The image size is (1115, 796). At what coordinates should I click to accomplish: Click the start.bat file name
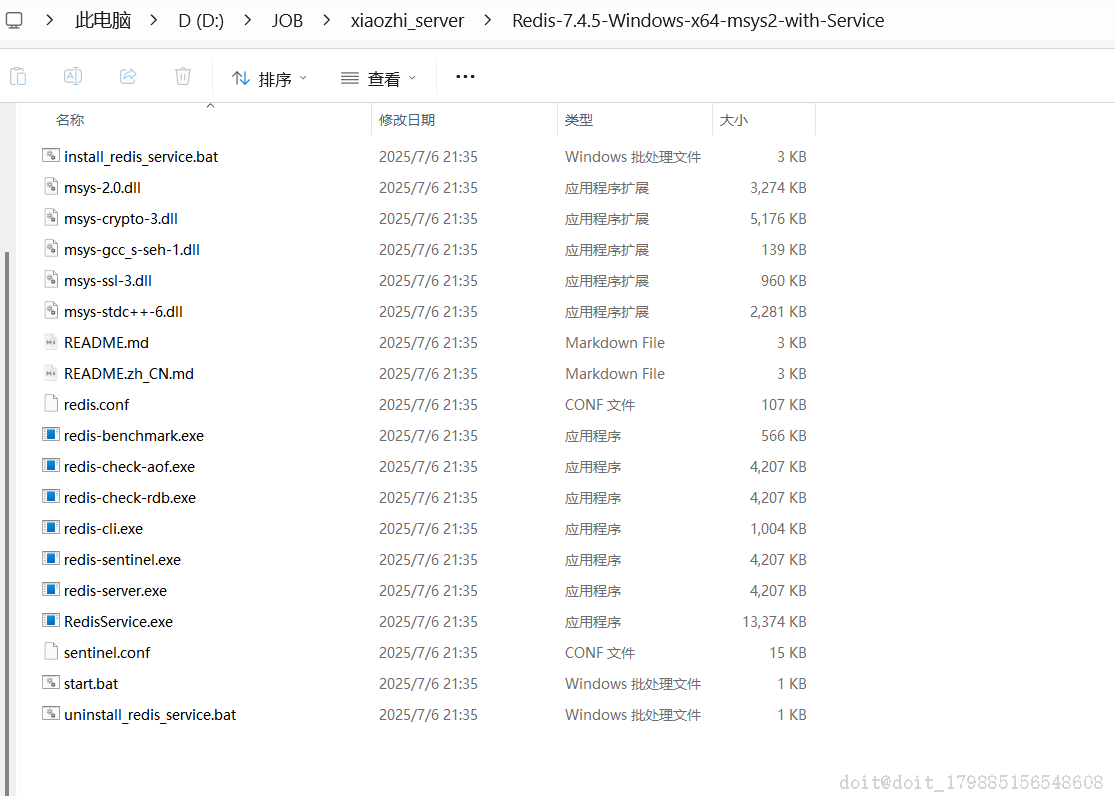(91, 684)
